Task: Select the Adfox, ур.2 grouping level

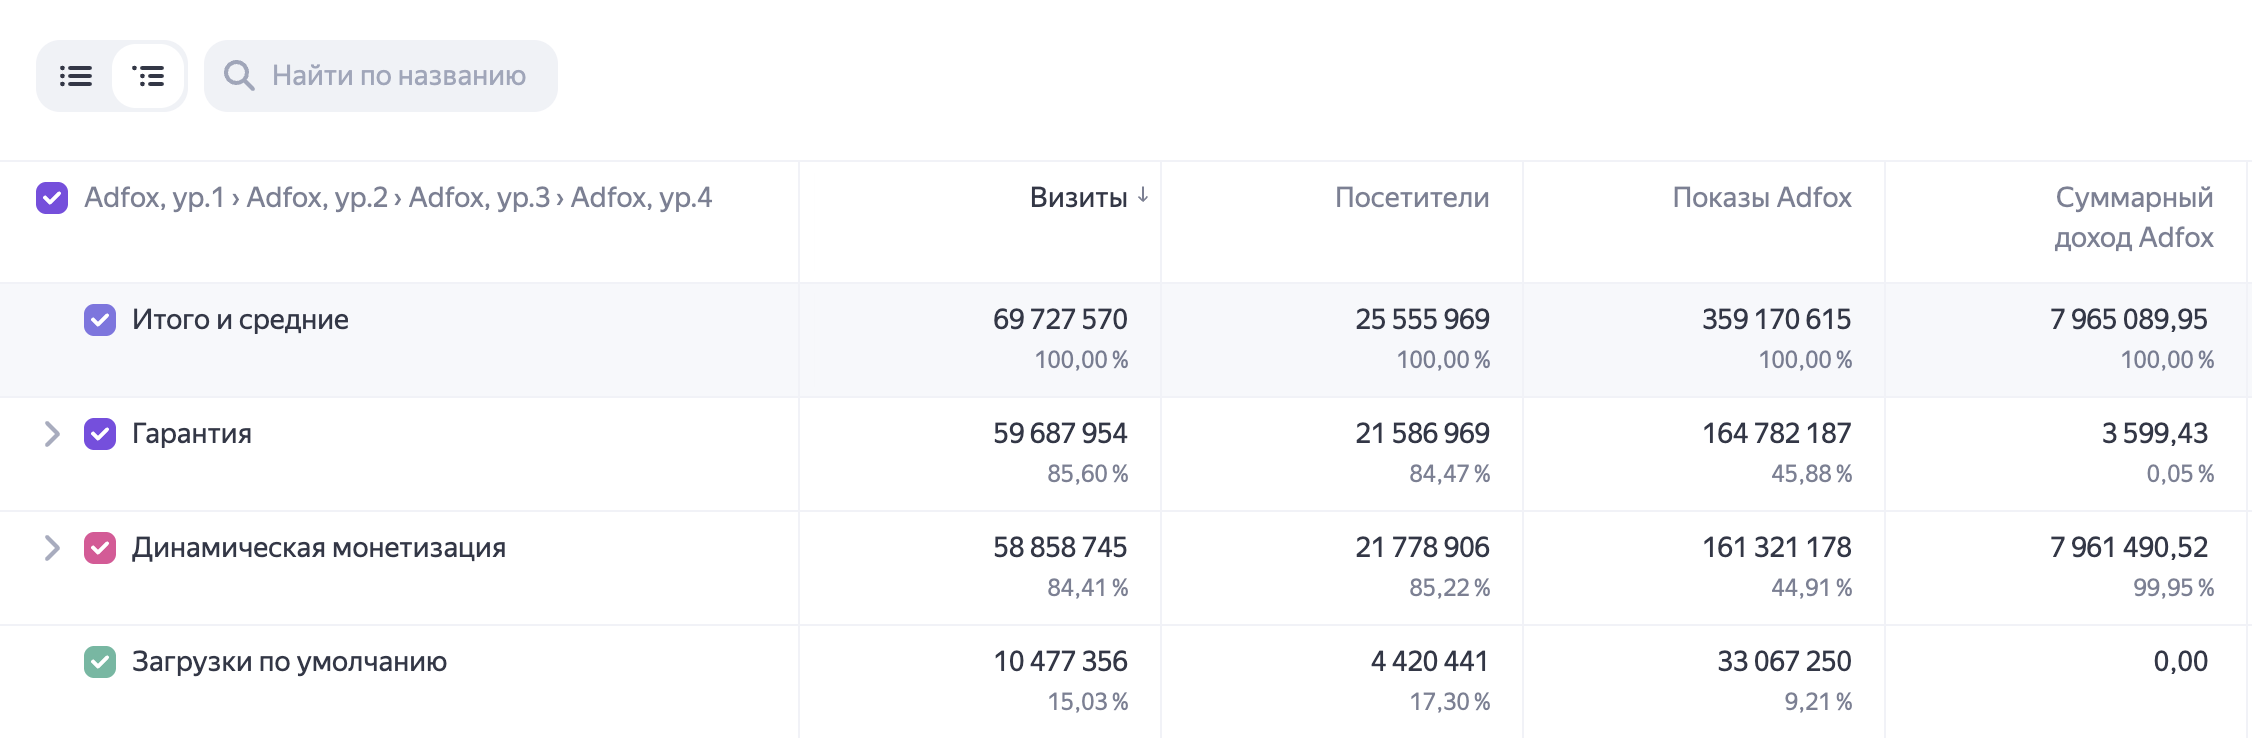Action: tap(317, 198)
